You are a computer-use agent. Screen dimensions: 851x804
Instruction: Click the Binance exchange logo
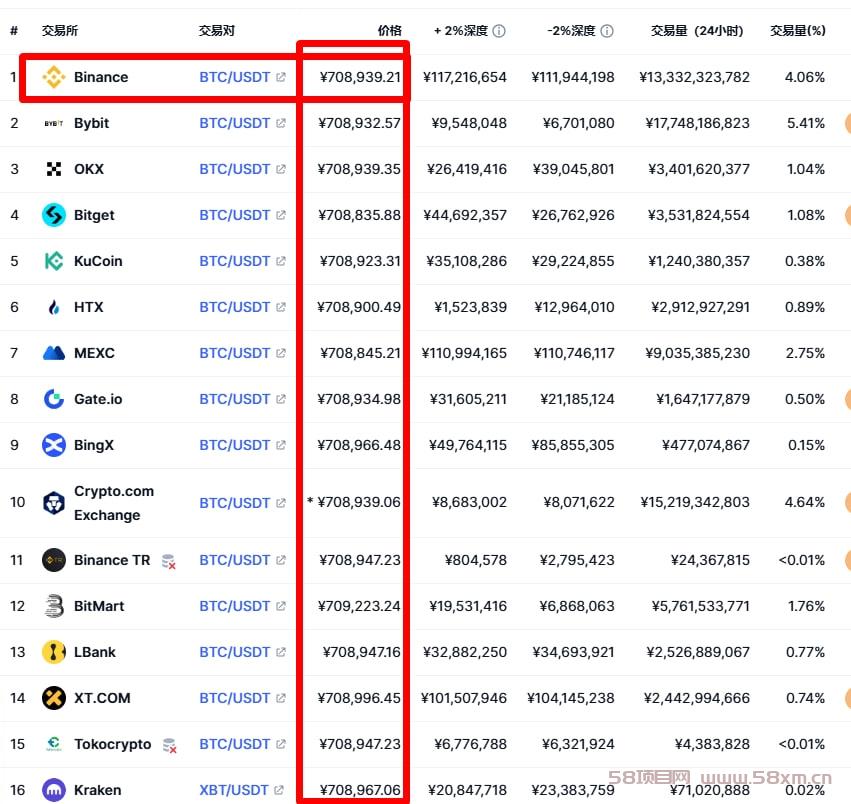click(x=54, y=77)
